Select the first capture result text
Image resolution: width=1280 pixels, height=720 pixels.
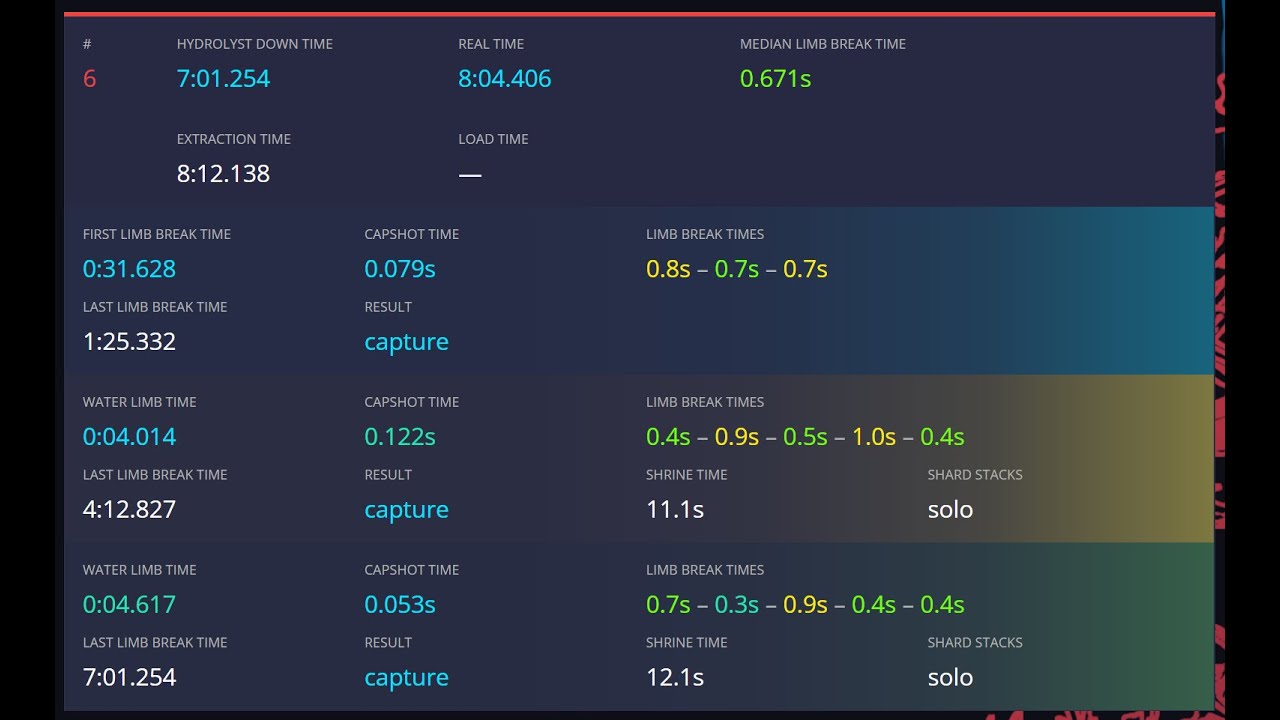point(406,343)
